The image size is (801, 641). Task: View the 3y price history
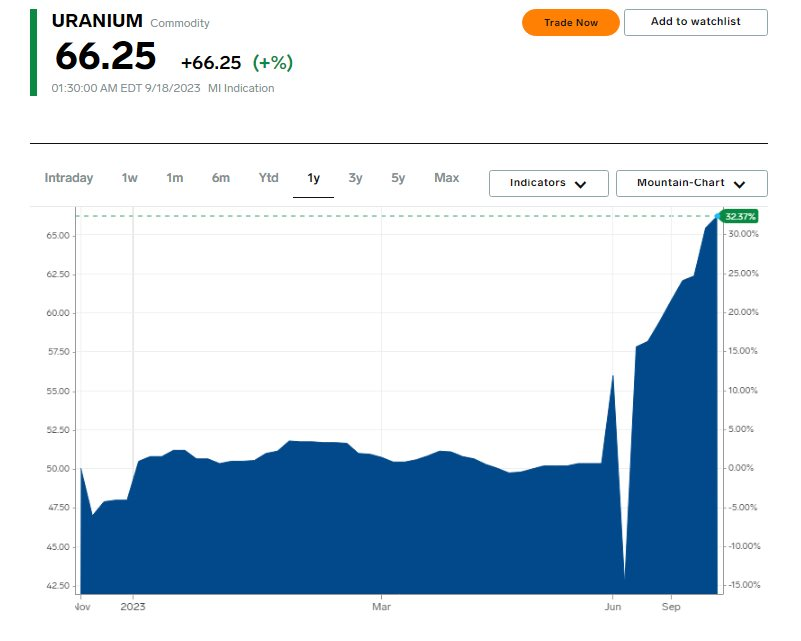[355, 178]
